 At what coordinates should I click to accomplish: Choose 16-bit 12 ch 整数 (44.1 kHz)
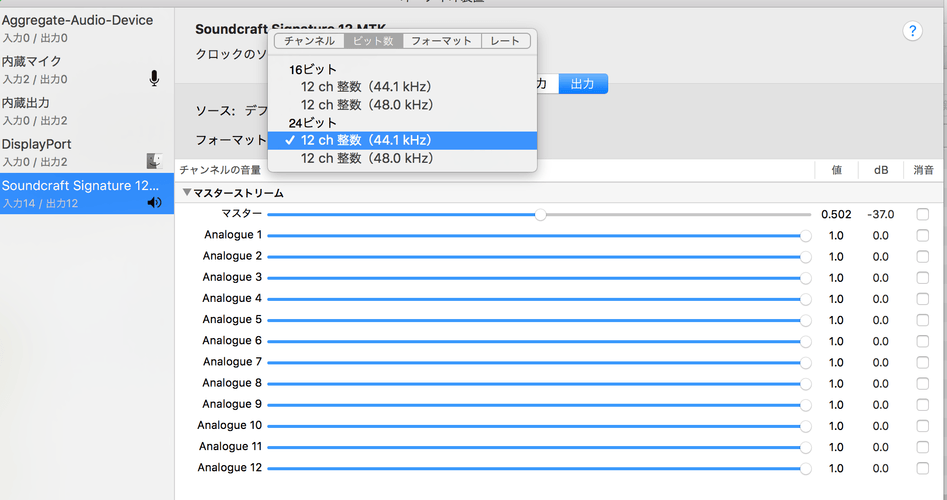[402, 87]
